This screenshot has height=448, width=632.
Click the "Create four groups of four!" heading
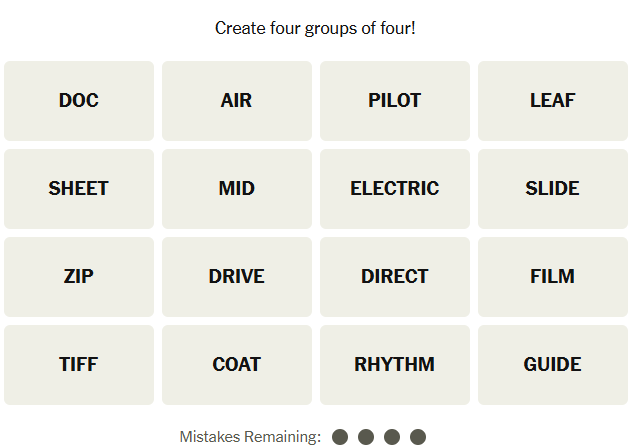(x=315, y=28)
